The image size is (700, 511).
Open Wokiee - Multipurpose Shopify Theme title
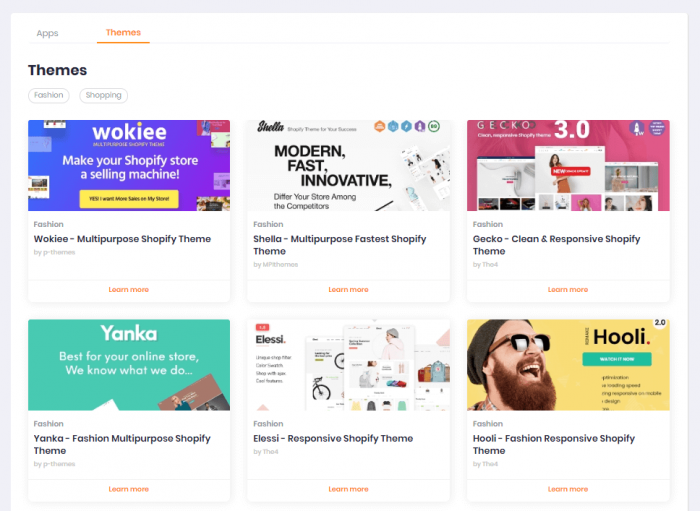point(122,239)
